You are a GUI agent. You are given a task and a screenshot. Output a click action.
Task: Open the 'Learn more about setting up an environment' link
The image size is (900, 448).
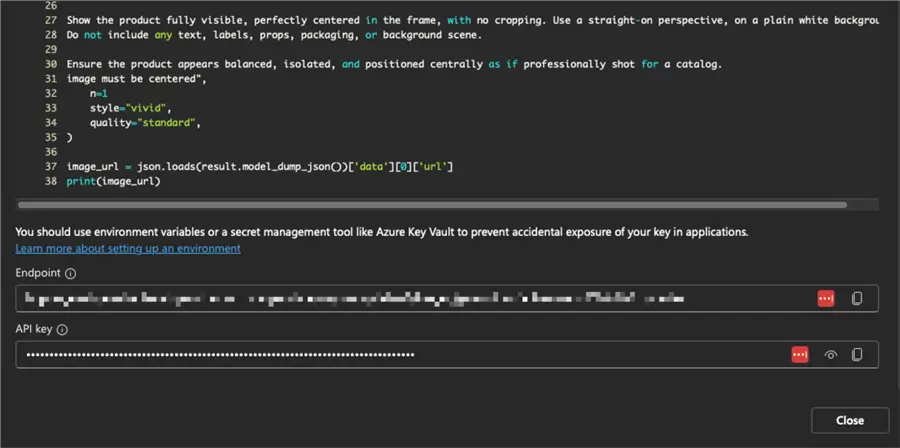point(128,248)
